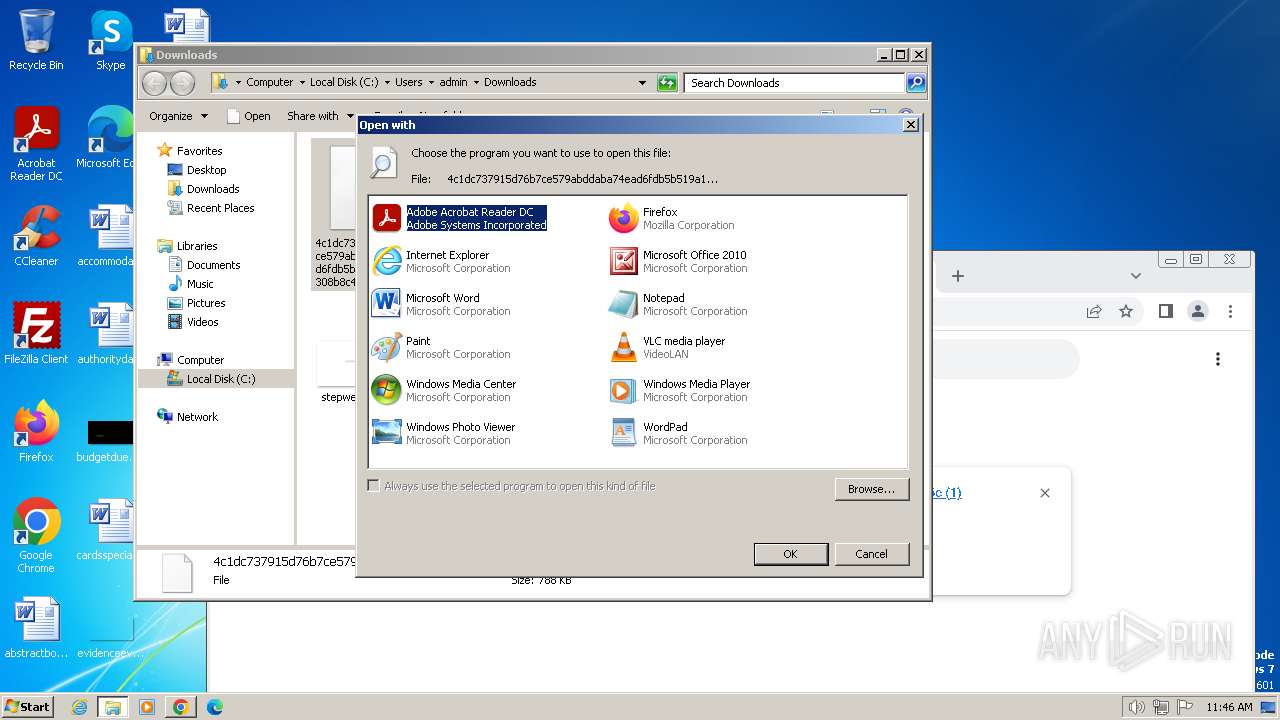
Task: Dismiss the Chrome download notification
Action: tap(1045, 493)
